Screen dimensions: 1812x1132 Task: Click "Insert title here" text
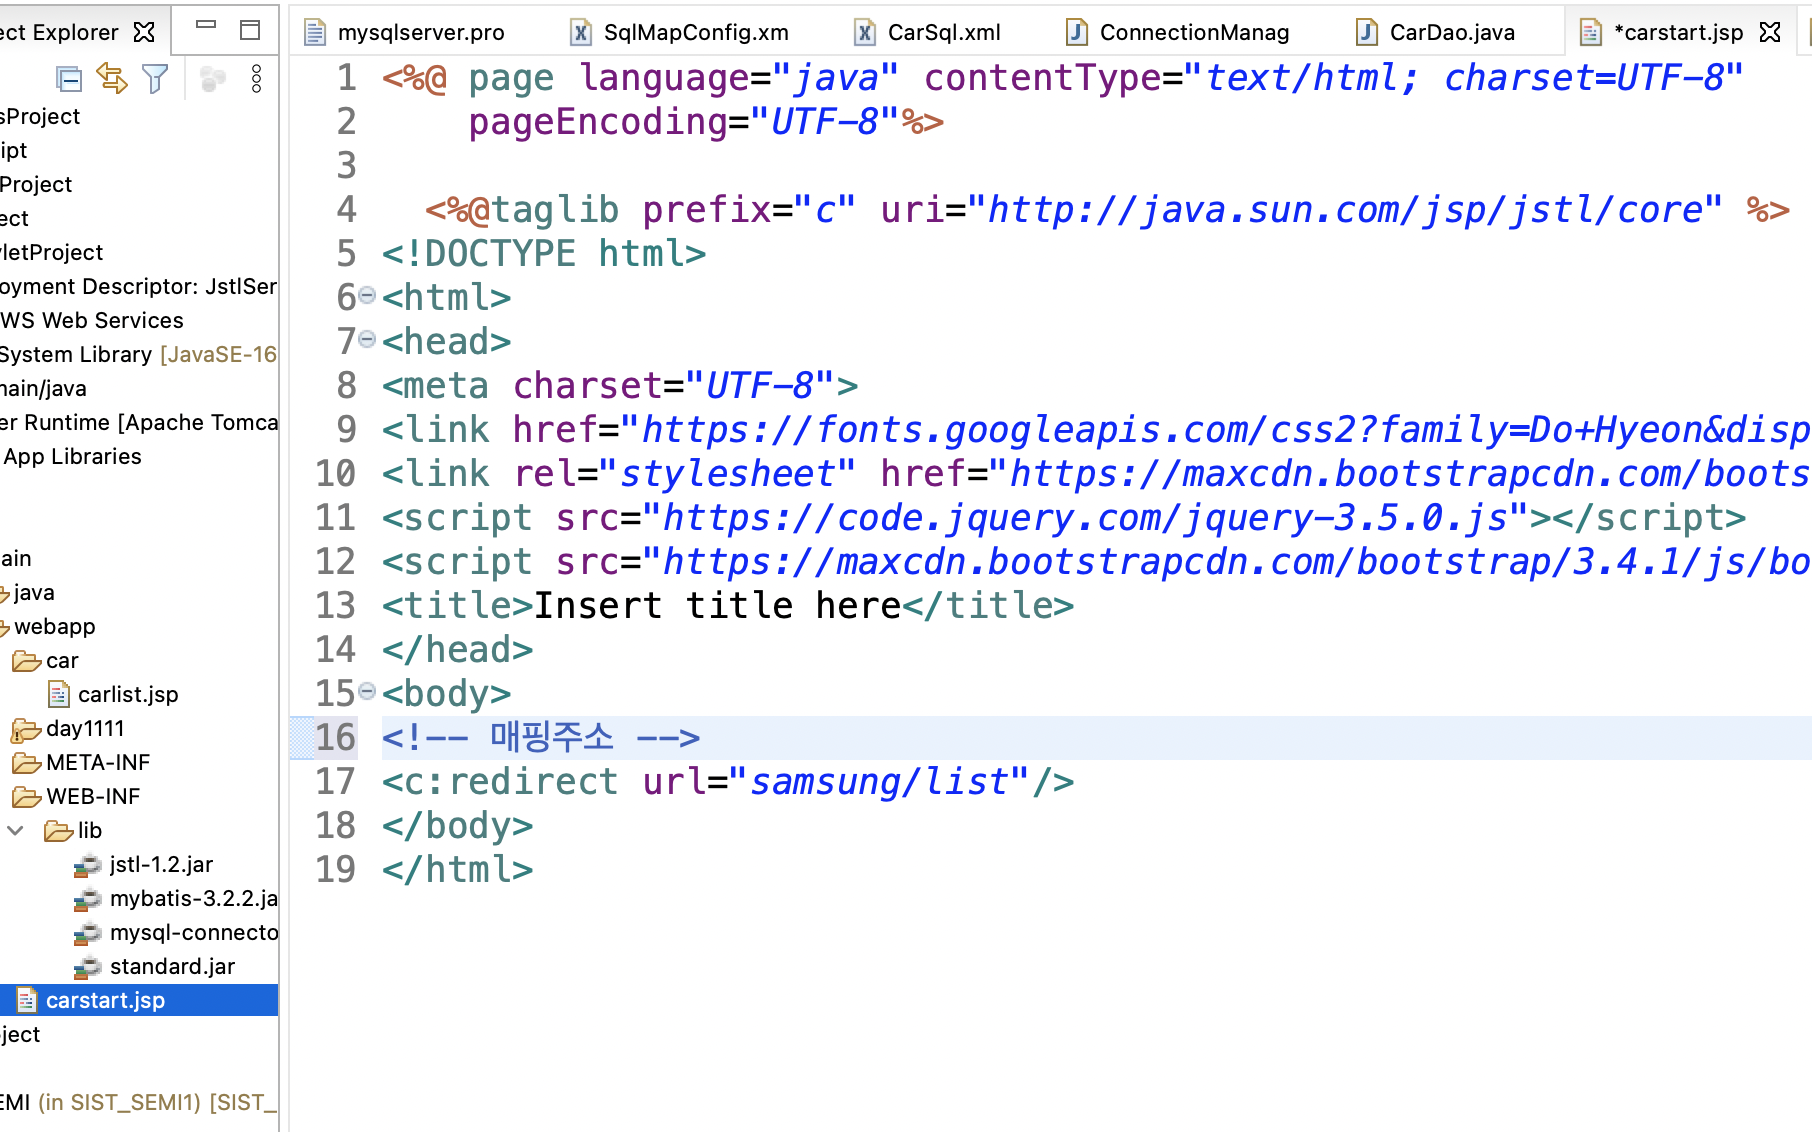coord(718,605)
